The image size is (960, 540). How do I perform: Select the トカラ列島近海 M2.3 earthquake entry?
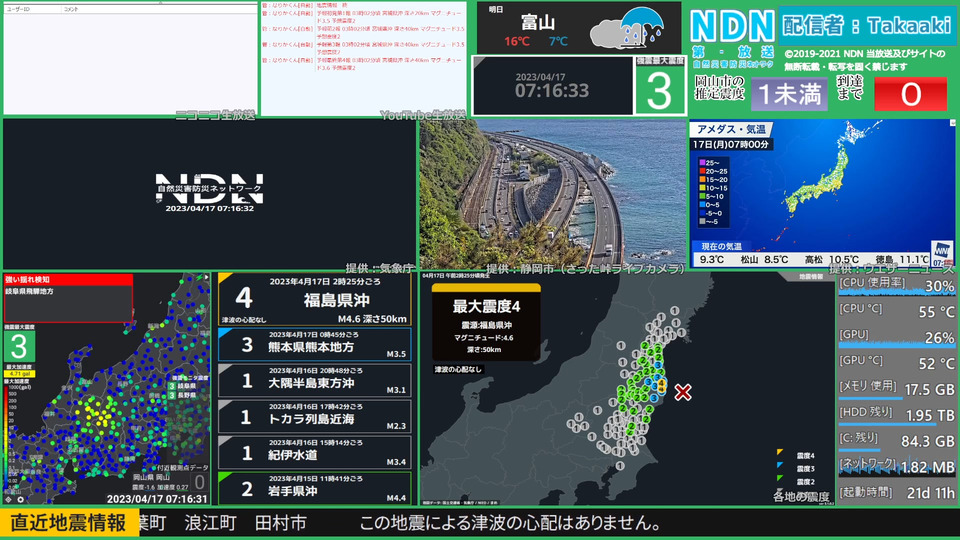(315, 416)
